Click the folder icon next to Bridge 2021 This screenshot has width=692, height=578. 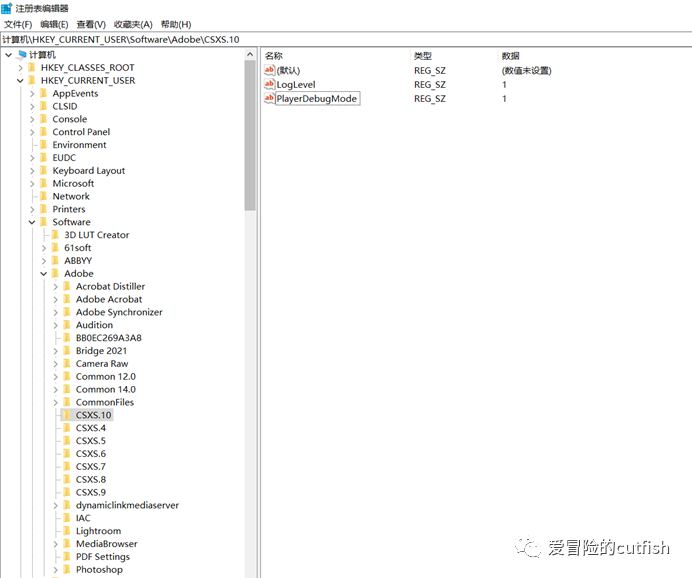coord(67,351)
